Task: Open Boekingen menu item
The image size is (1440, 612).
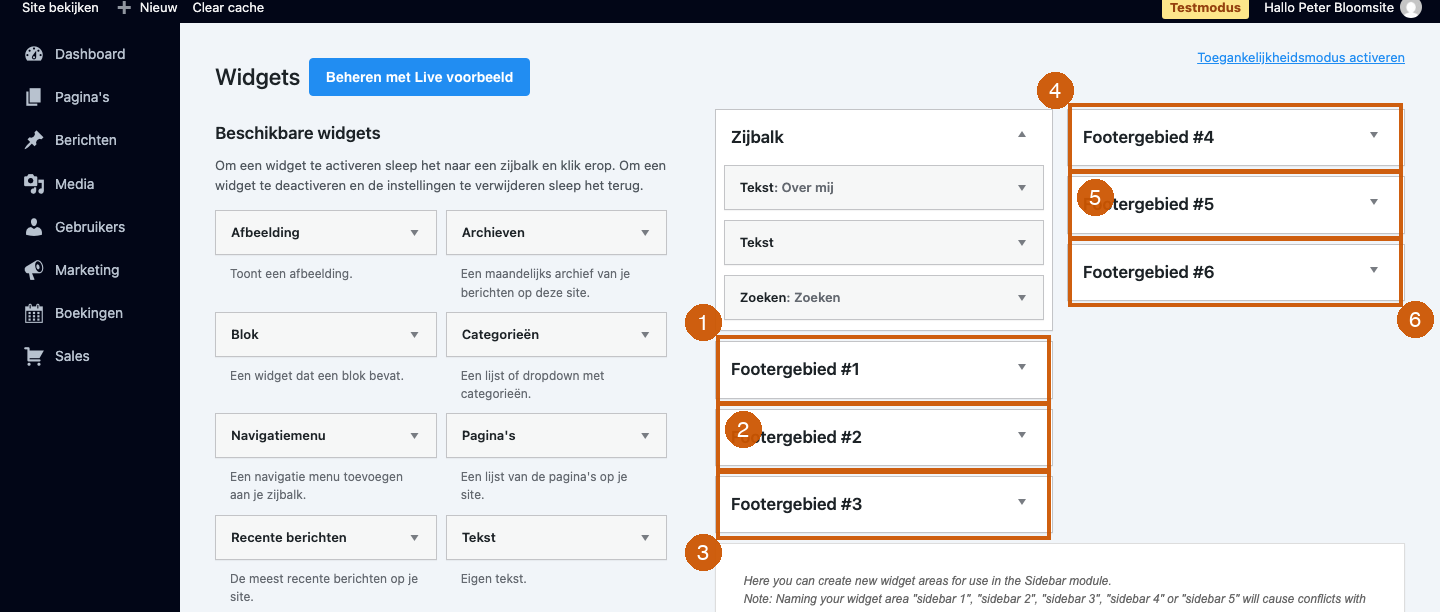Action: coord(89,313)
